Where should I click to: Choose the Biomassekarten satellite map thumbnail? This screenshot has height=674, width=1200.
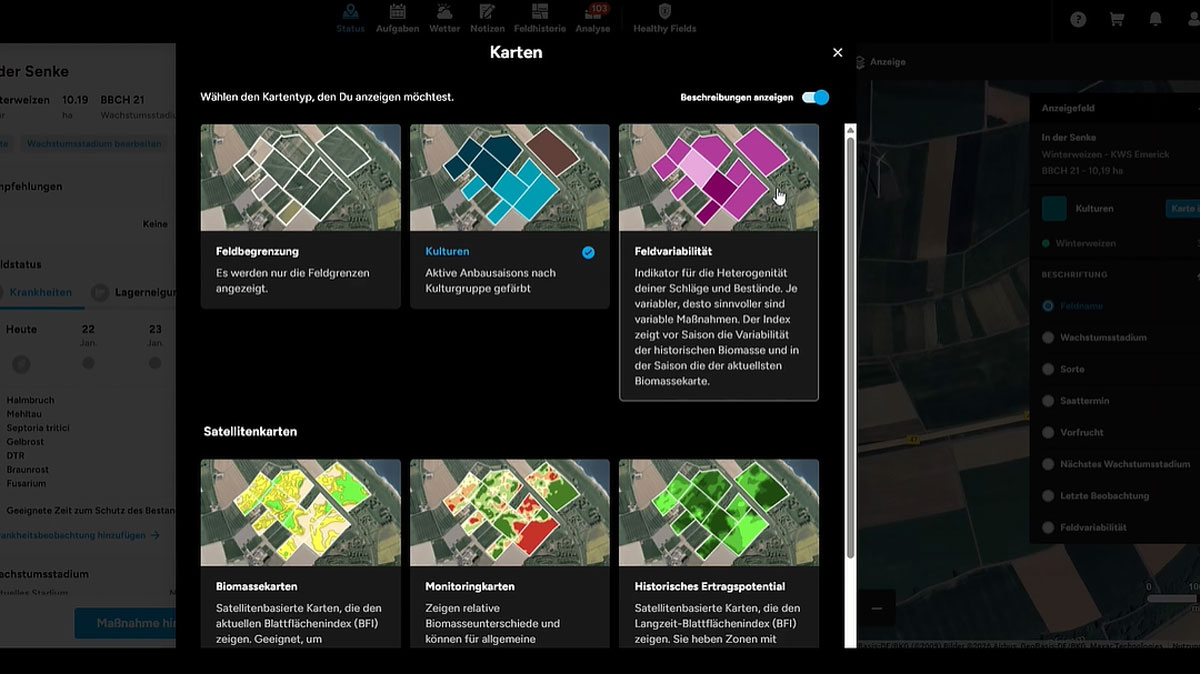[x=300, y=513]
